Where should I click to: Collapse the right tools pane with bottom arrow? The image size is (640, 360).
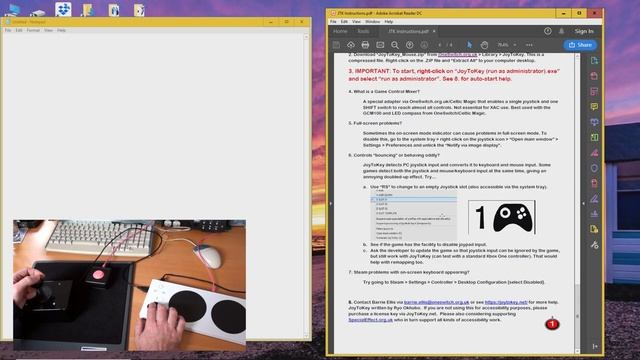(595, 346)
